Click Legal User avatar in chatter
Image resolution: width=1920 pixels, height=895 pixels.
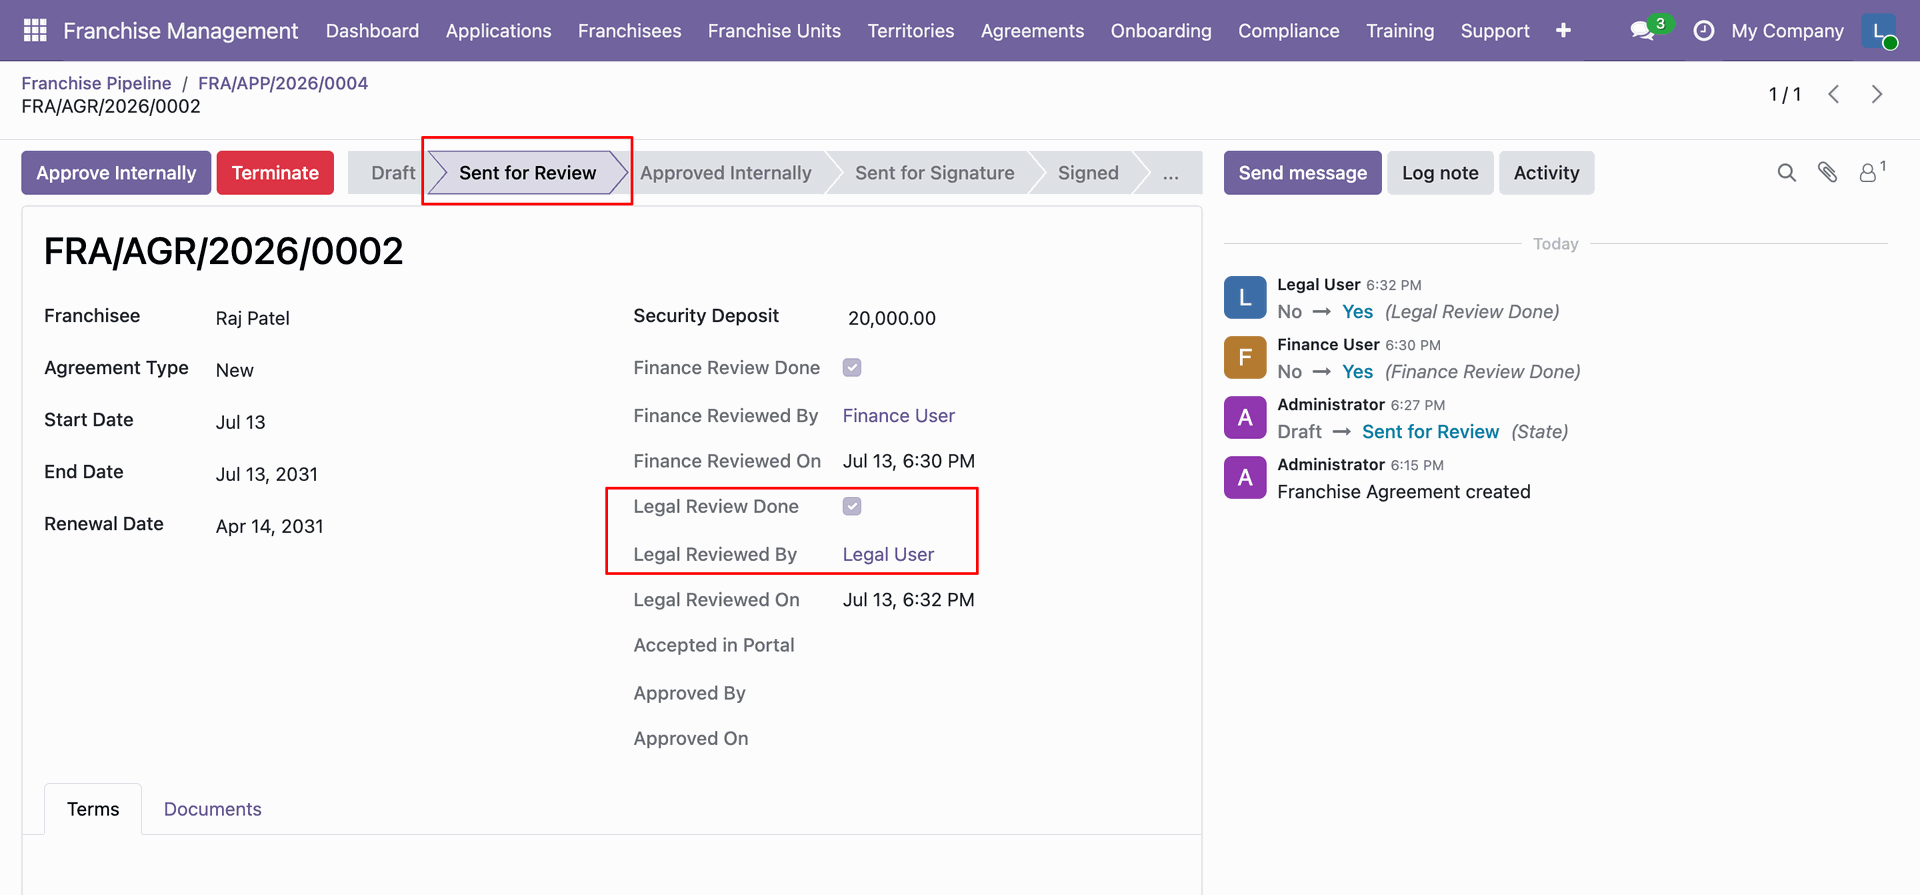point(1245,297)
